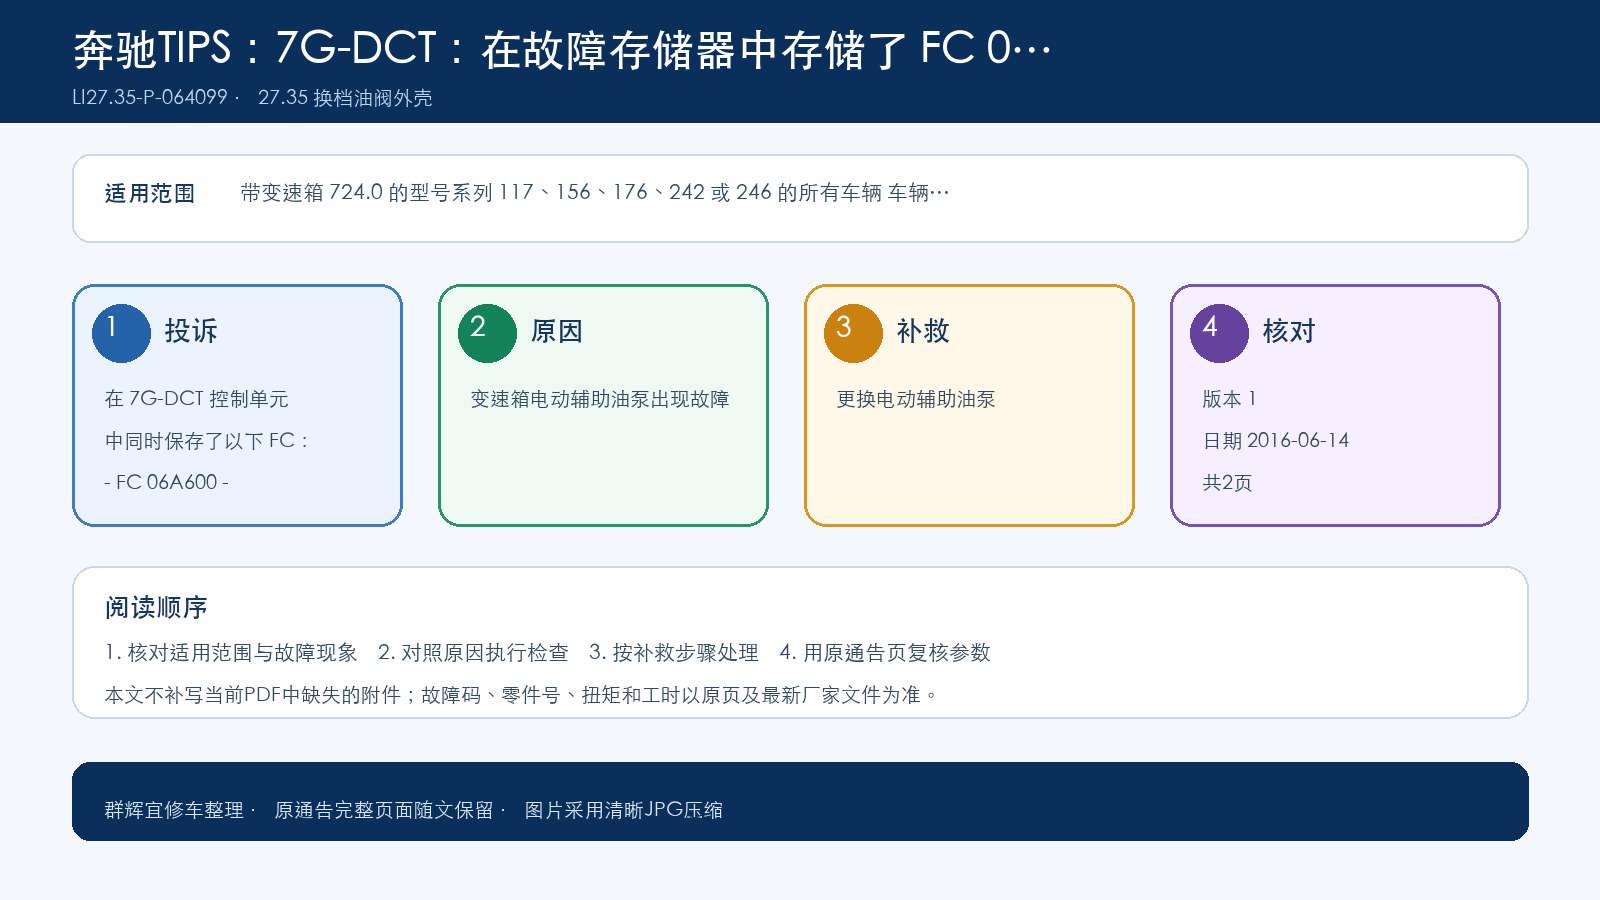1600x900 pixels.
Task: Click the purple number 4 circle badge
Action: (1219, 333)
